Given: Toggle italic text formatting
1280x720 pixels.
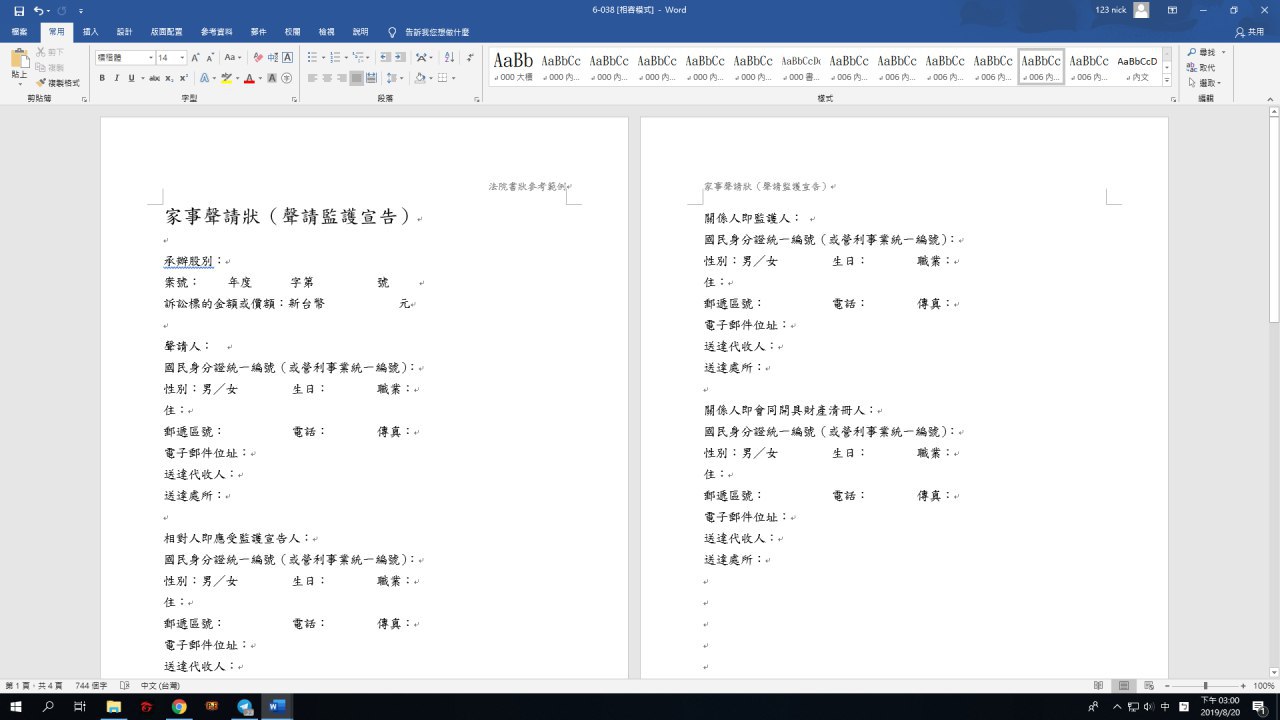Looking at the screenshot, I should point(117,78).
